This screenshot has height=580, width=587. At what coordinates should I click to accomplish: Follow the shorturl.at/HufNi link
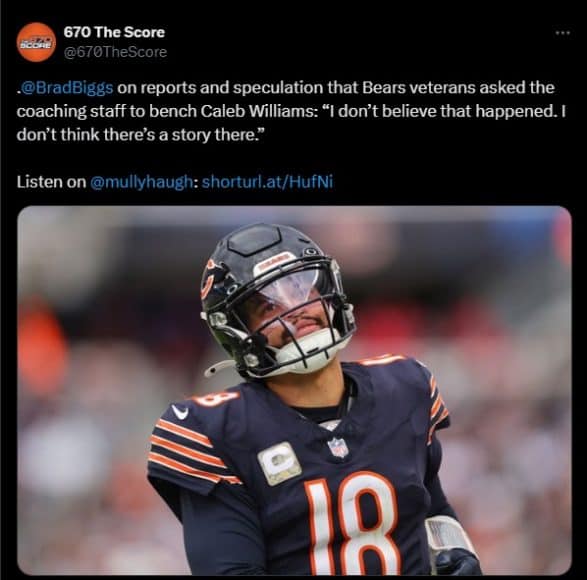(267, 182)
